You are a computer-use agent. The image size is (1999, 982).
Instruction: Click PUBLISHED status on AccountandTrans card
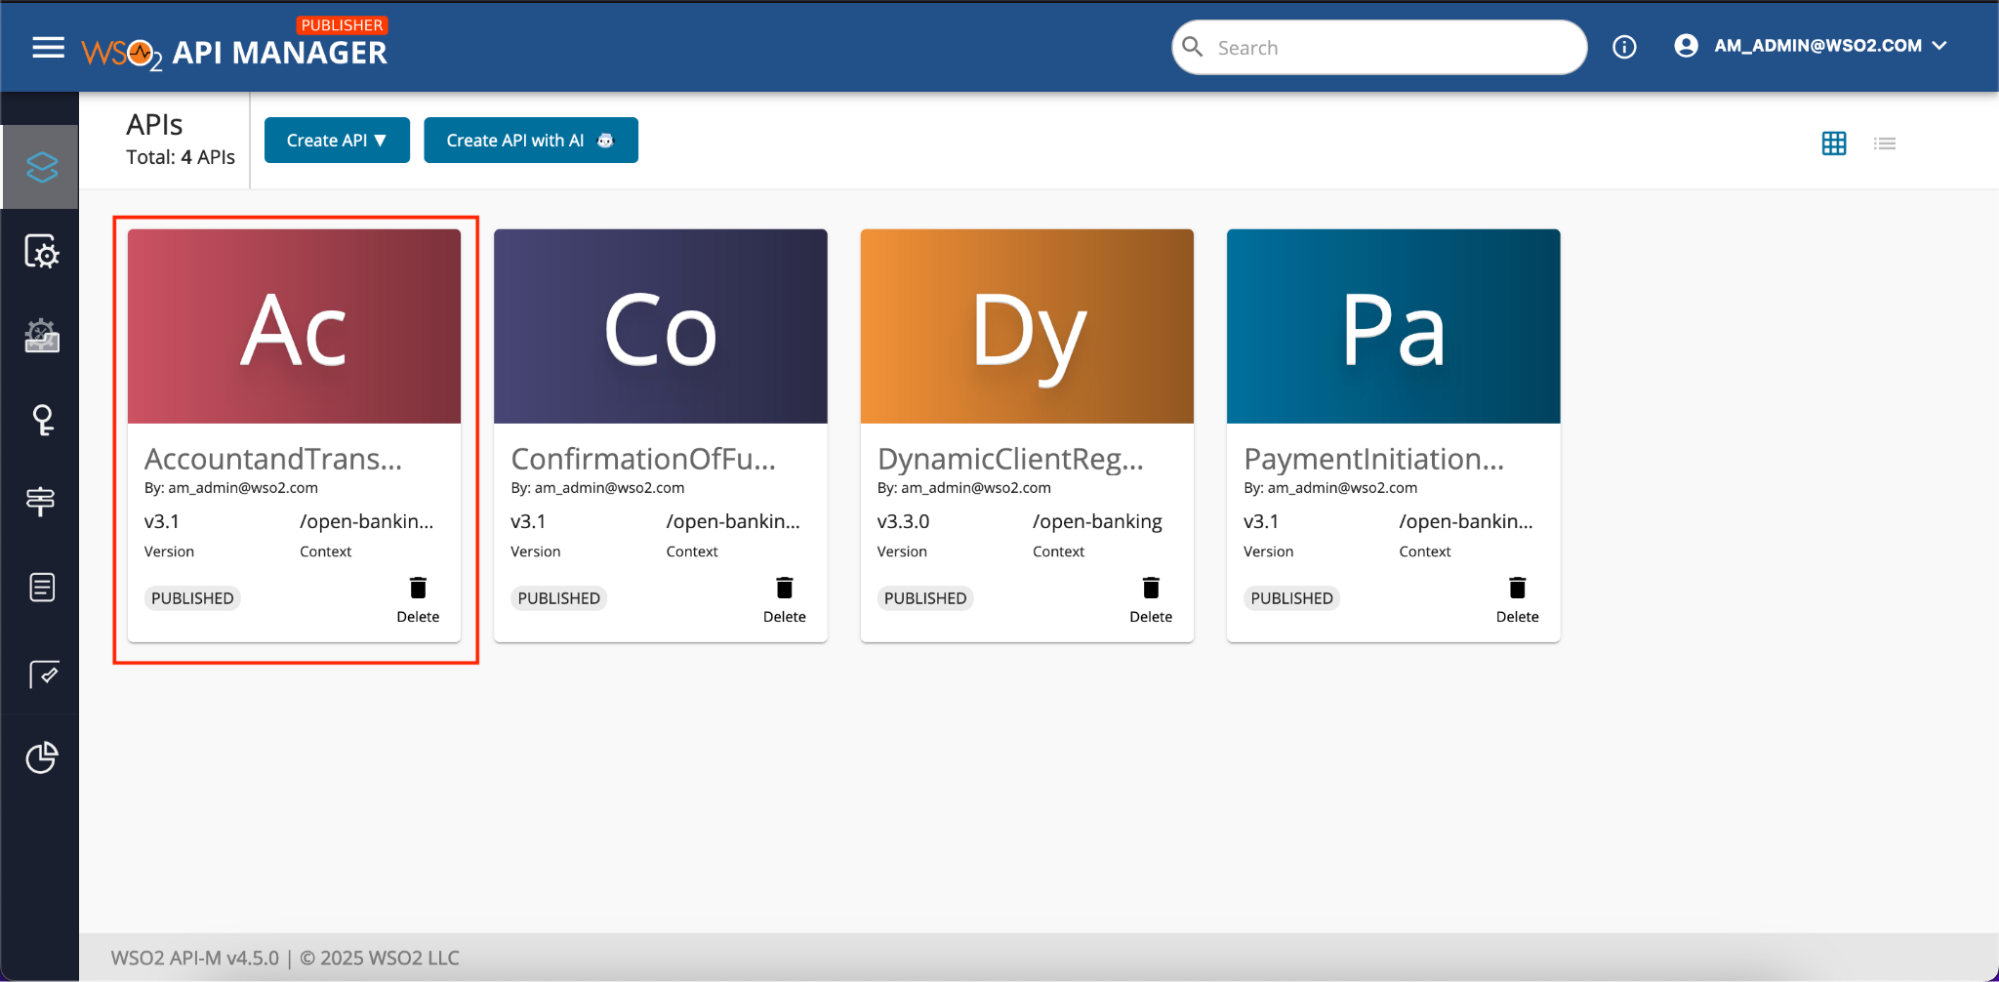click(192, 598)
